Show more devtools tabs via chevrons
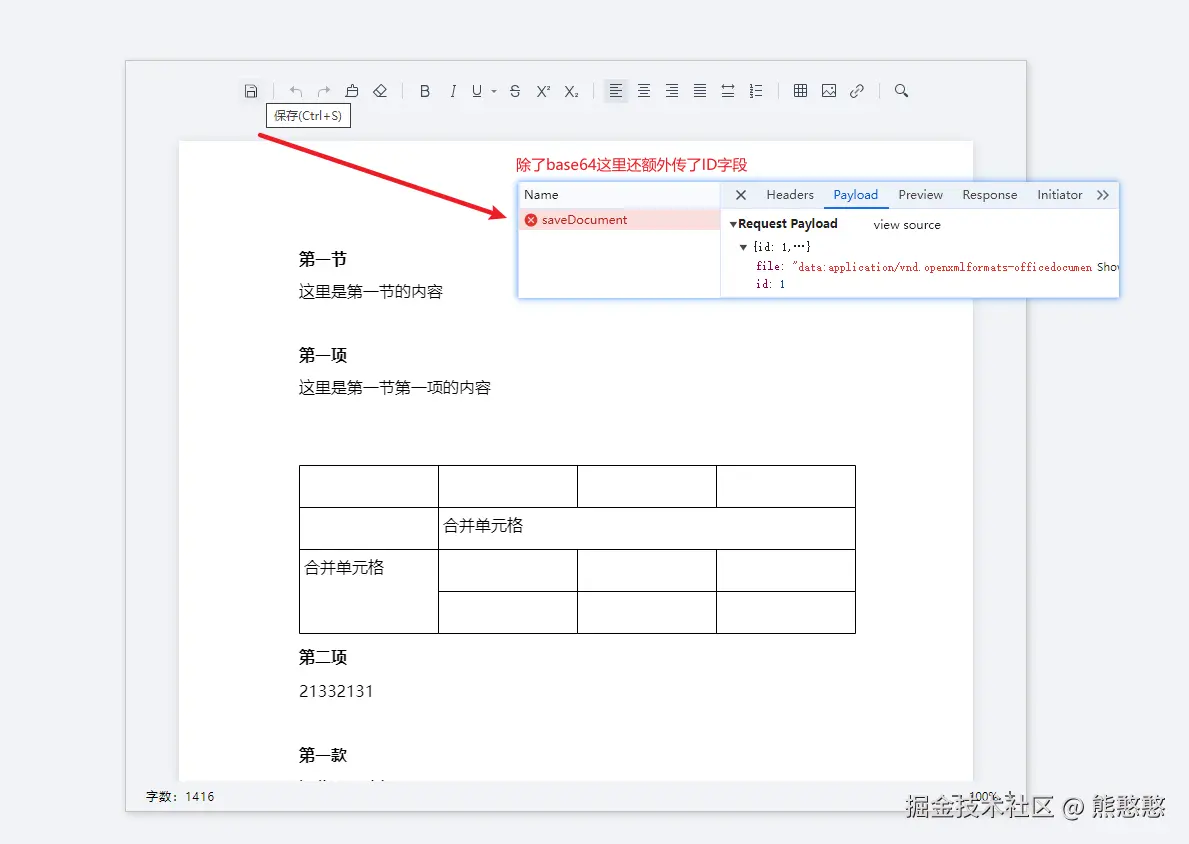 click(1103, 195)
